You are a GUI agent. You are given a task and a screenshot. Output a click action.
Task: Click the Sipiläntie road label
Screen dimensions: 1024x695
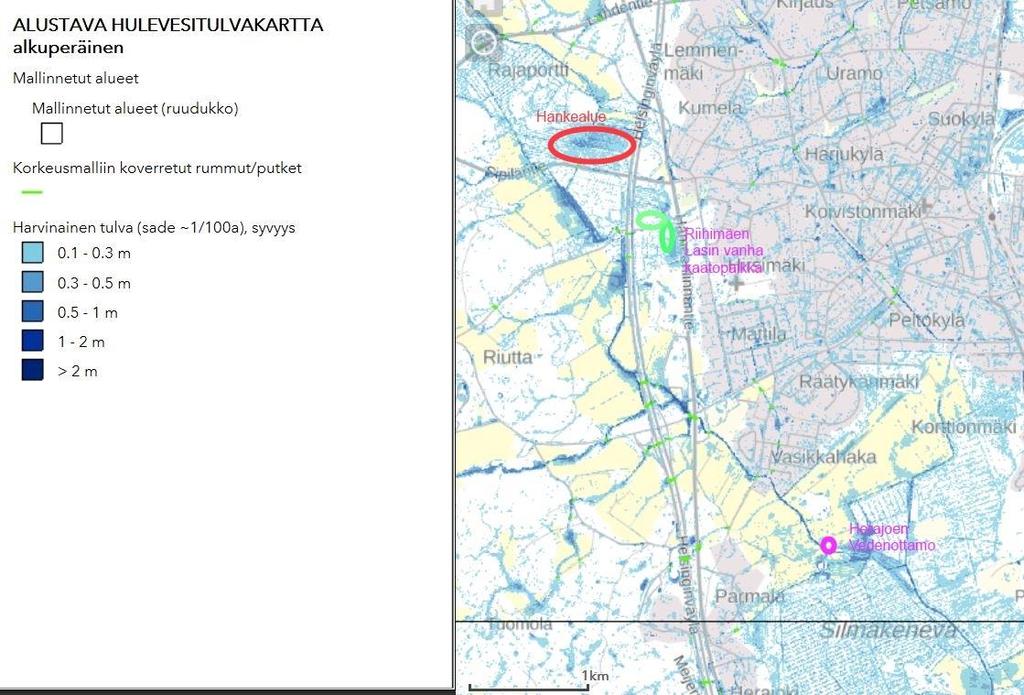[x=517, y=171]
